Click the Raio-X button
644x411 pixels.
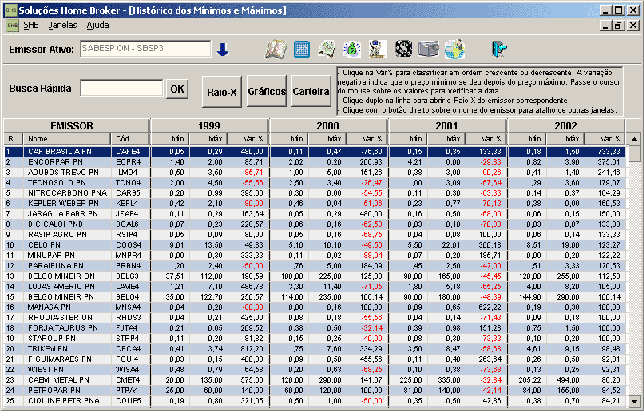point(222,92)
